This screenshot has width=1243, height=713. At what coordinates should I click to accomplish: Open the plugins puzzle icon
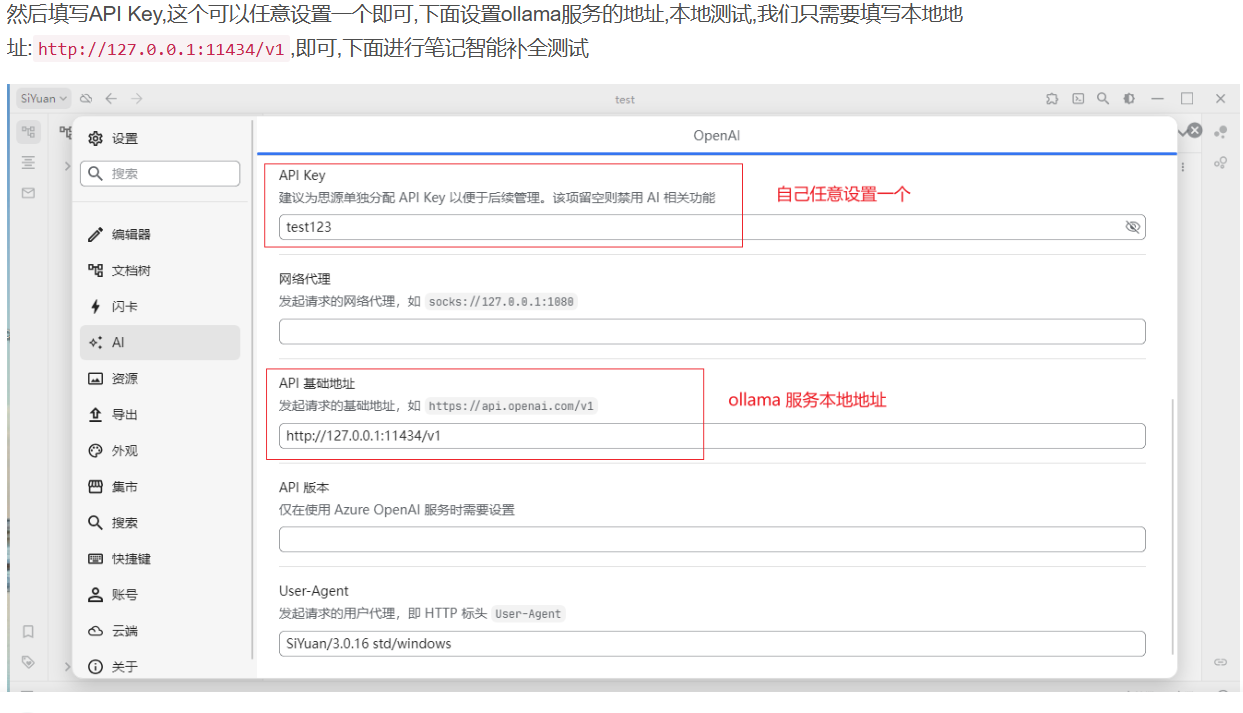1052,98
